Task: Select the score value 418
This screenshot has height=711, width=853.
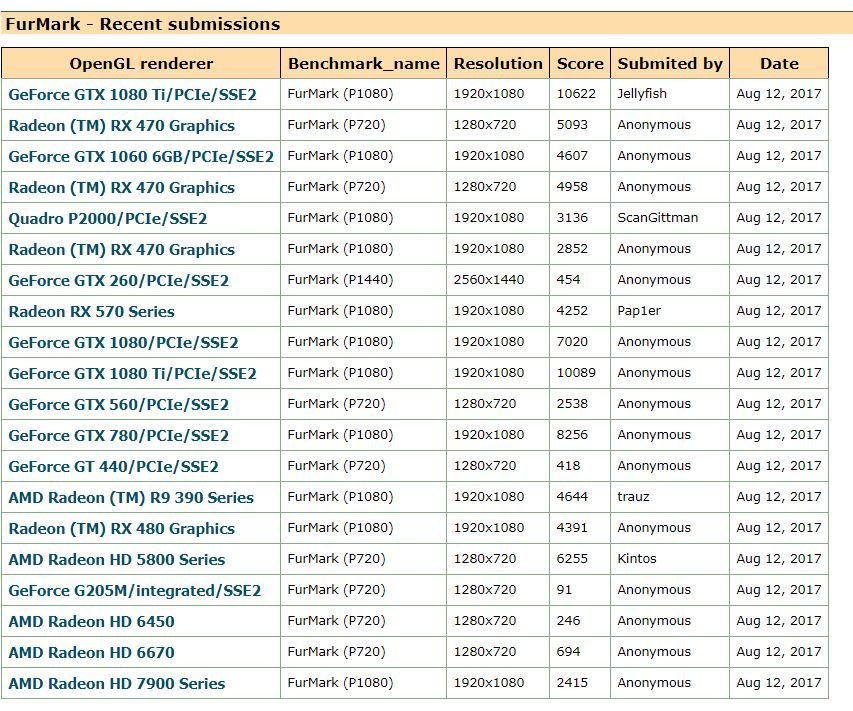Action: tap(568, 466)
